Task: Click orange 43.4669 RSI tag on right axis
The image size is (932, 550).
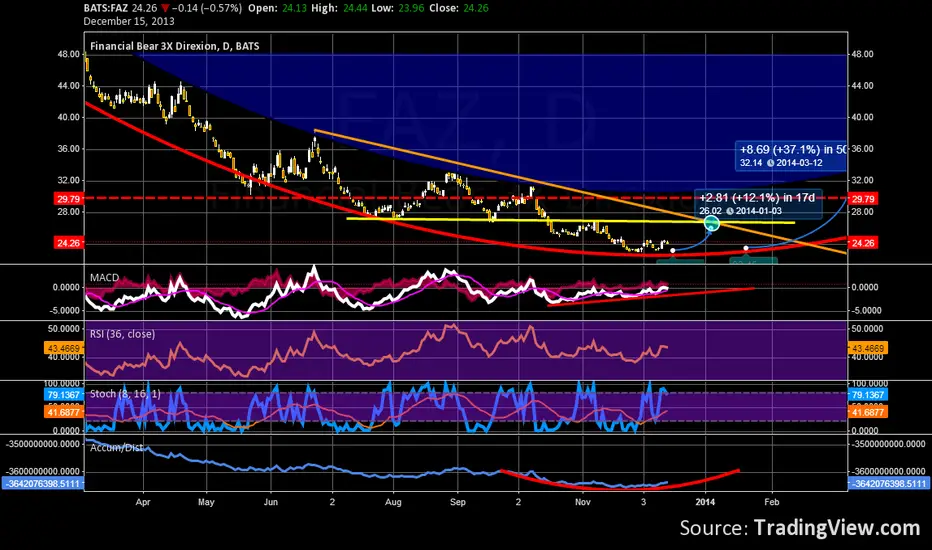Action: [x=868, y=348]
